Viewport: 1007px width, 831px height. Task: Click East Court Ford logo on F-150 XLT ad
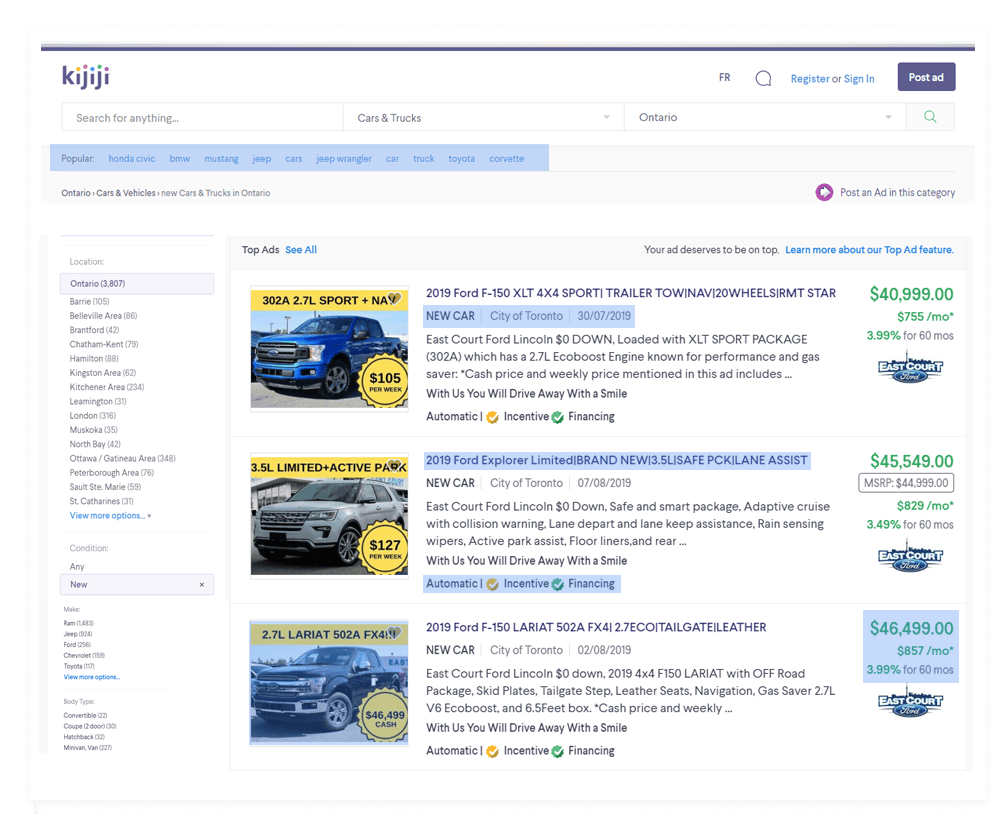[x=910, y=367]
